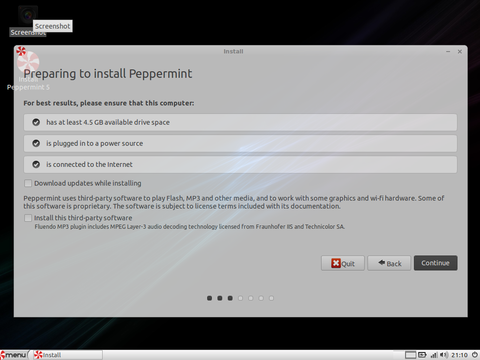Click the Screenshot tooltip label

point(53,26)
